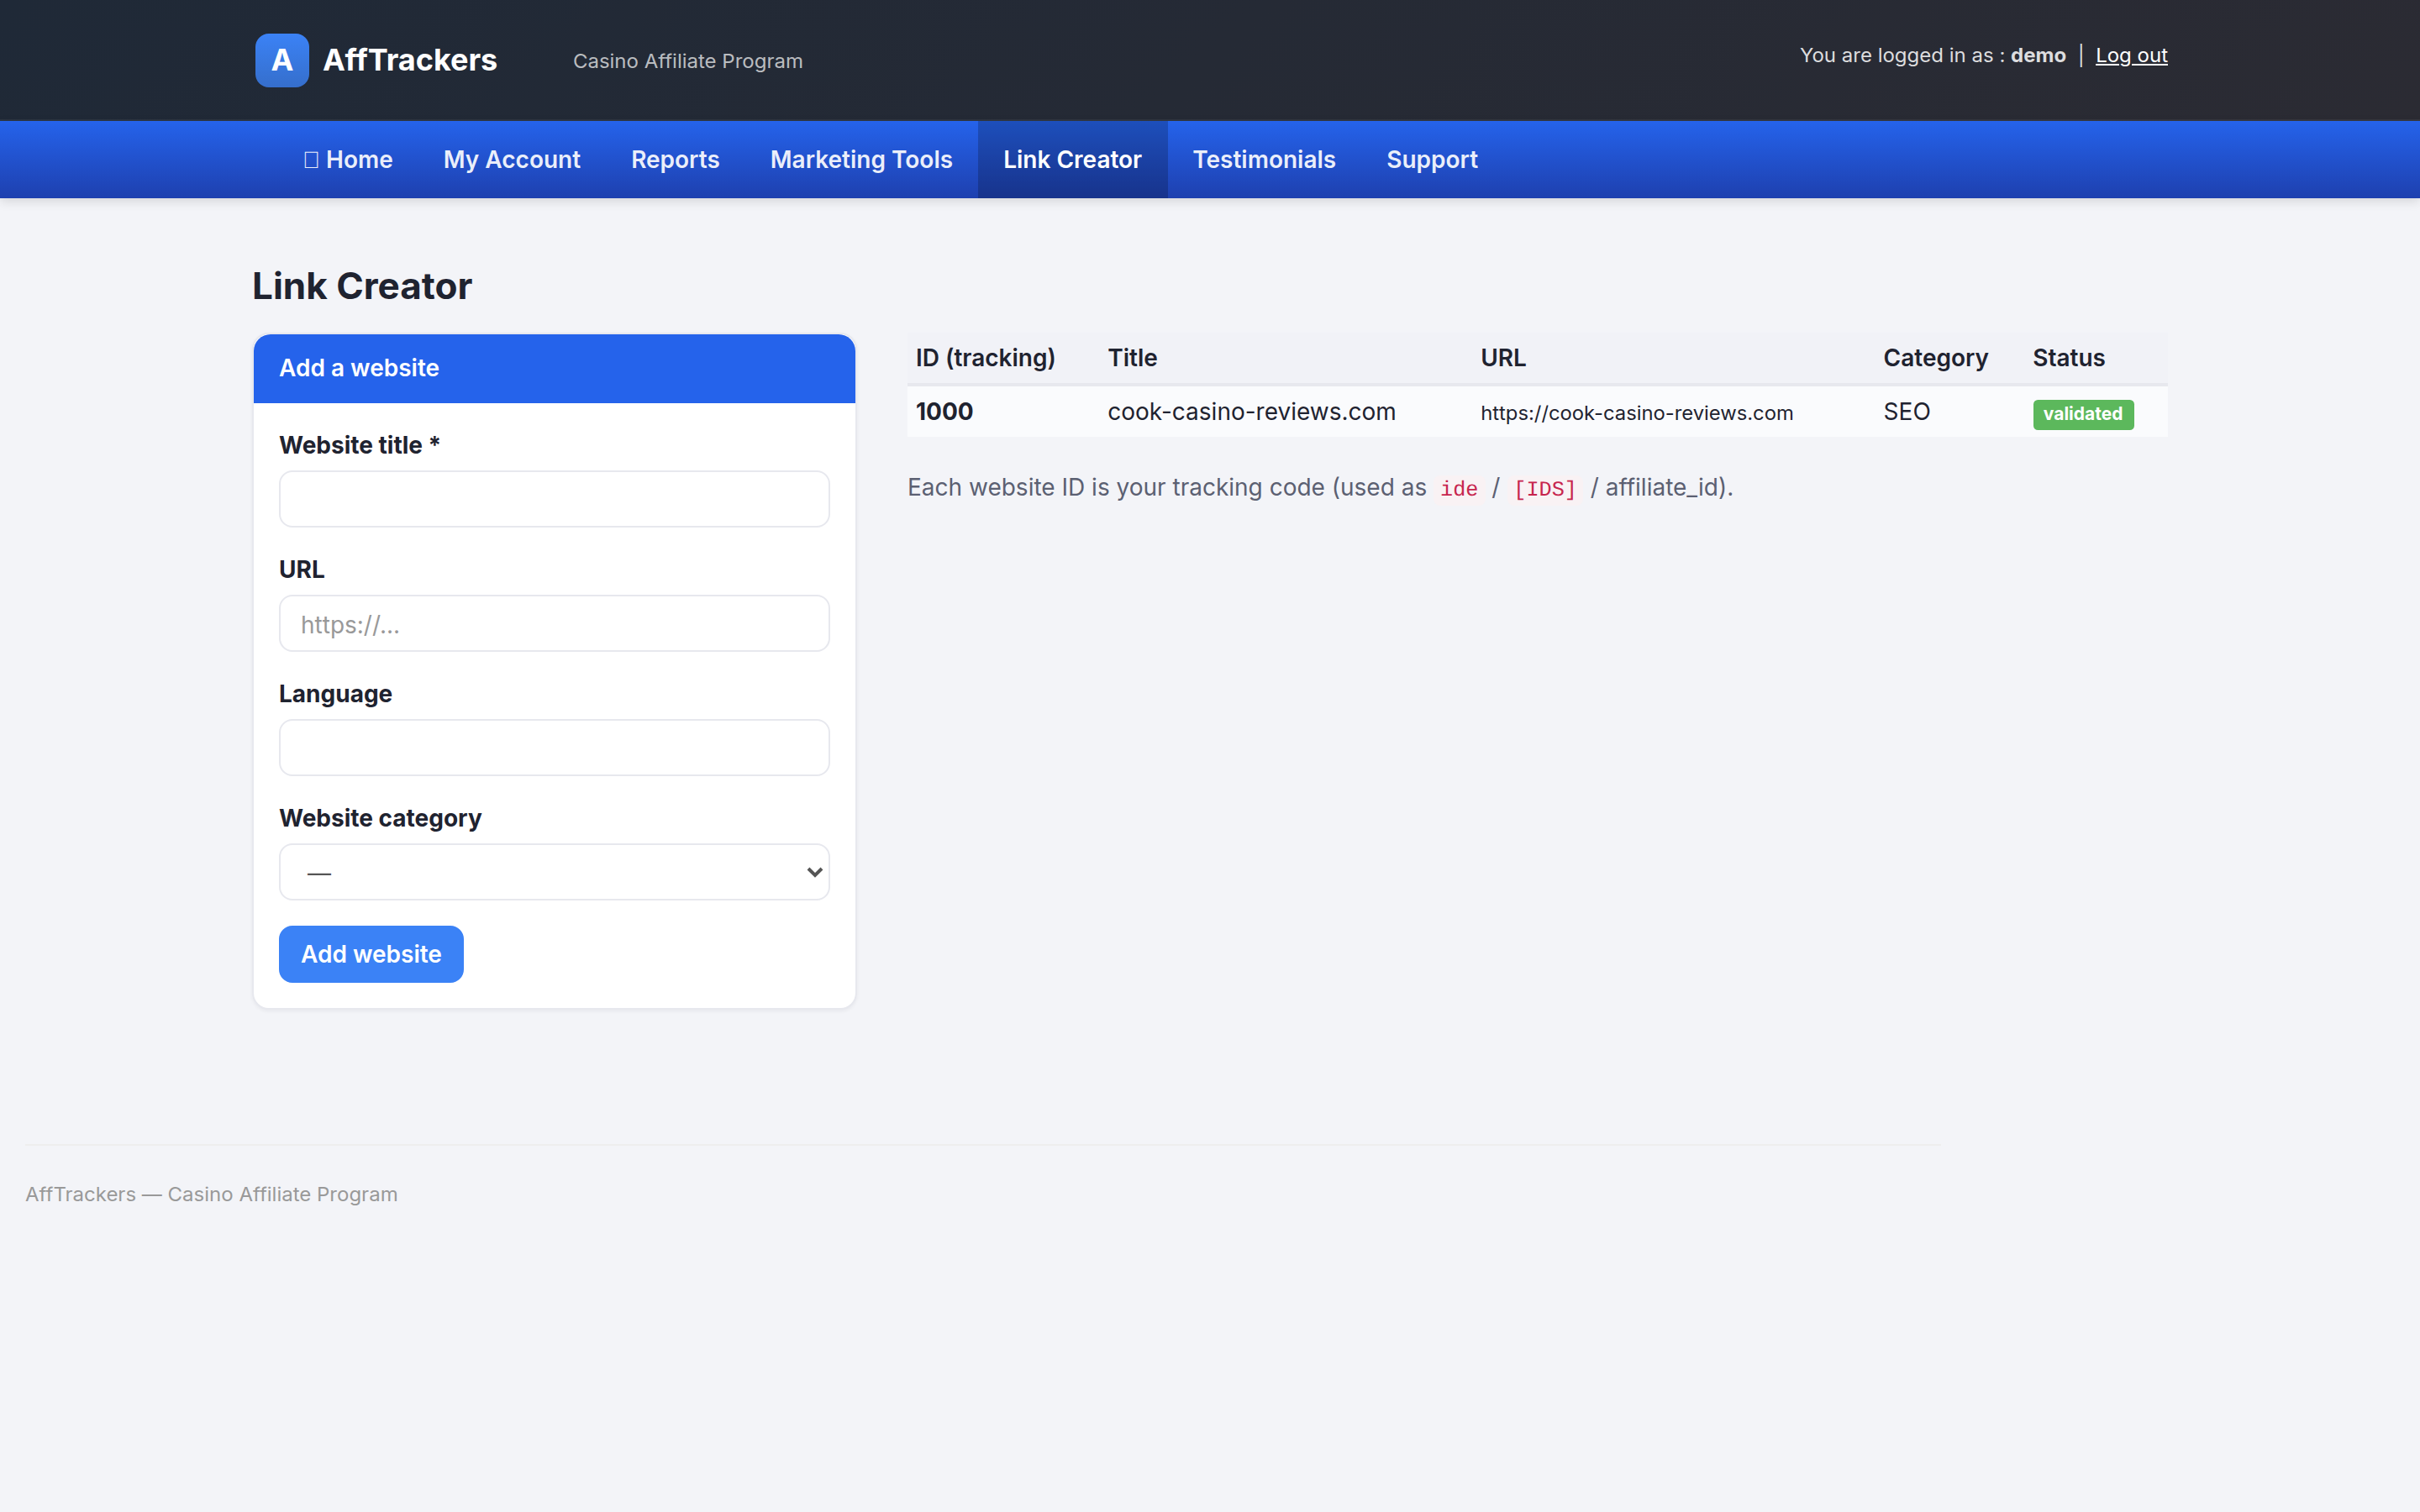The image size is (2420, 1512).
Task: Click the title cook-casino-reviews.com
Action: pyautogui.click(x=1251, y=412)
